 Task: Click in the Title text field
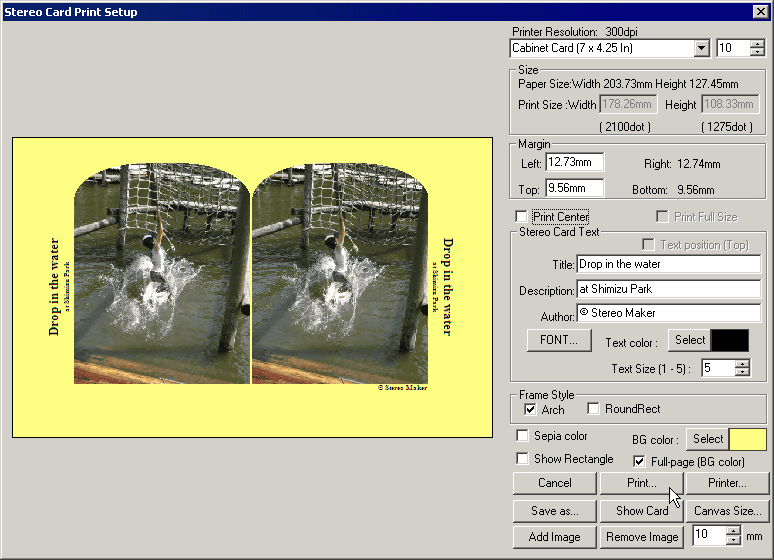point(668,265)
